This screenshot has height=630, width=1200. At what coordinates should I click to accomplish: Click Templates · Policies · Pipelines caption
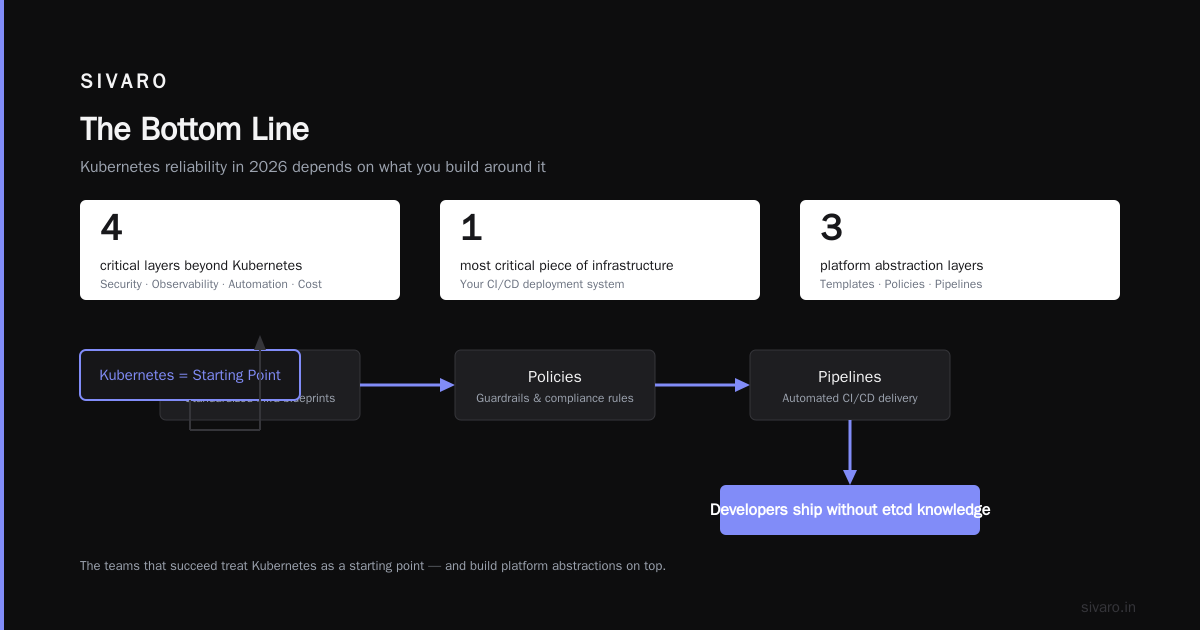coord(901,284)
